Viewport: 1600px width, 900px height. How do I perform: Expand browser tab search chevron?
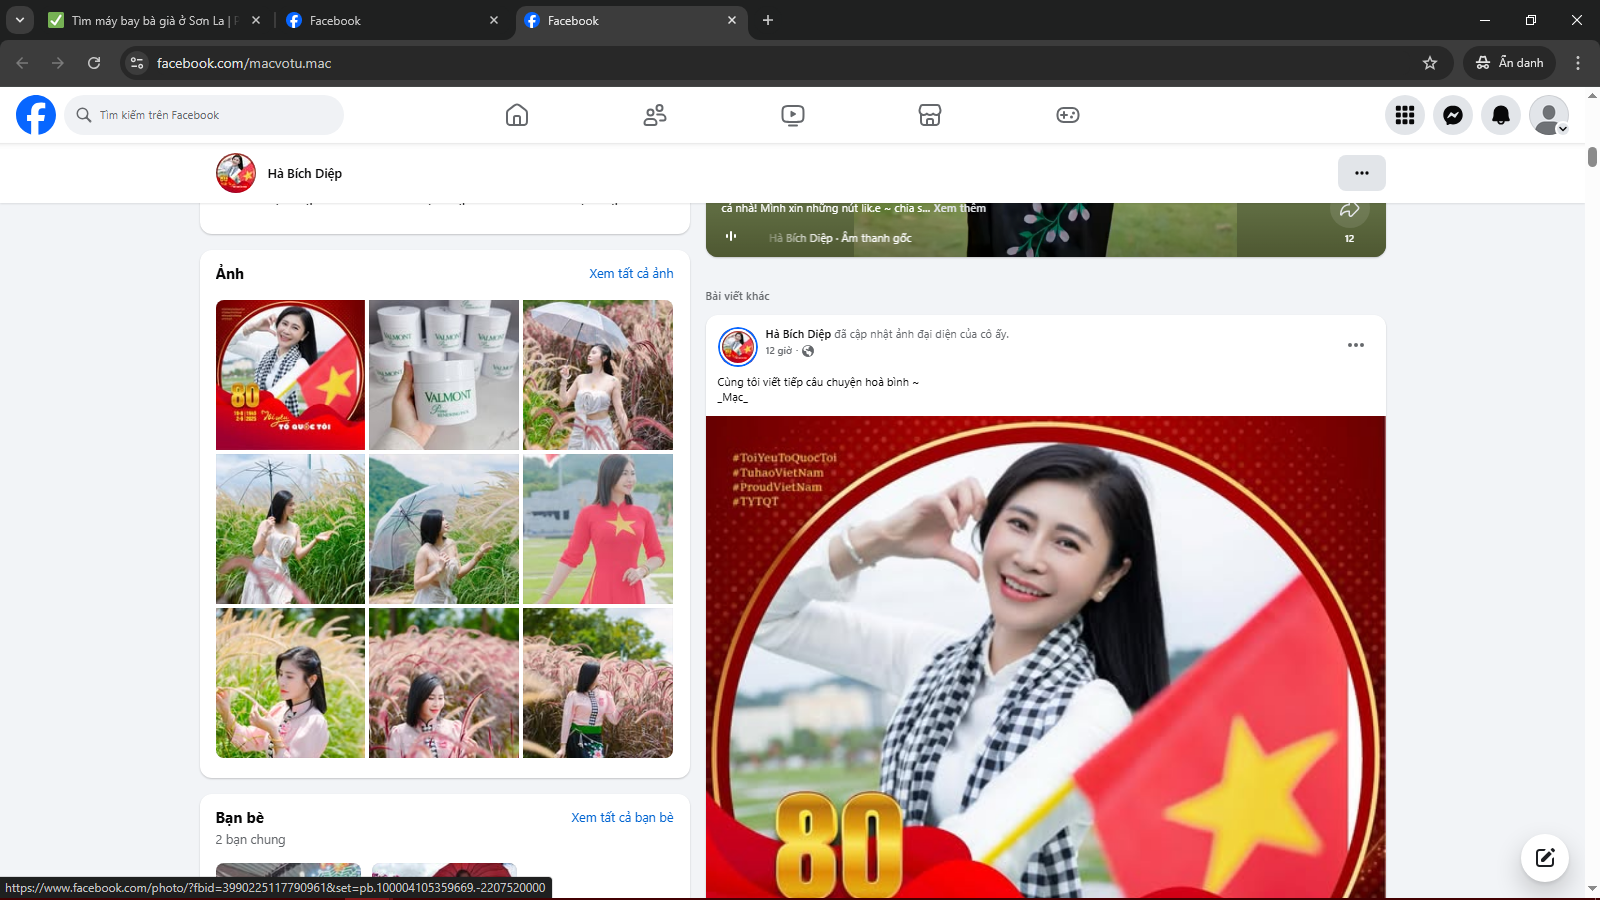(x=19, y=20)
